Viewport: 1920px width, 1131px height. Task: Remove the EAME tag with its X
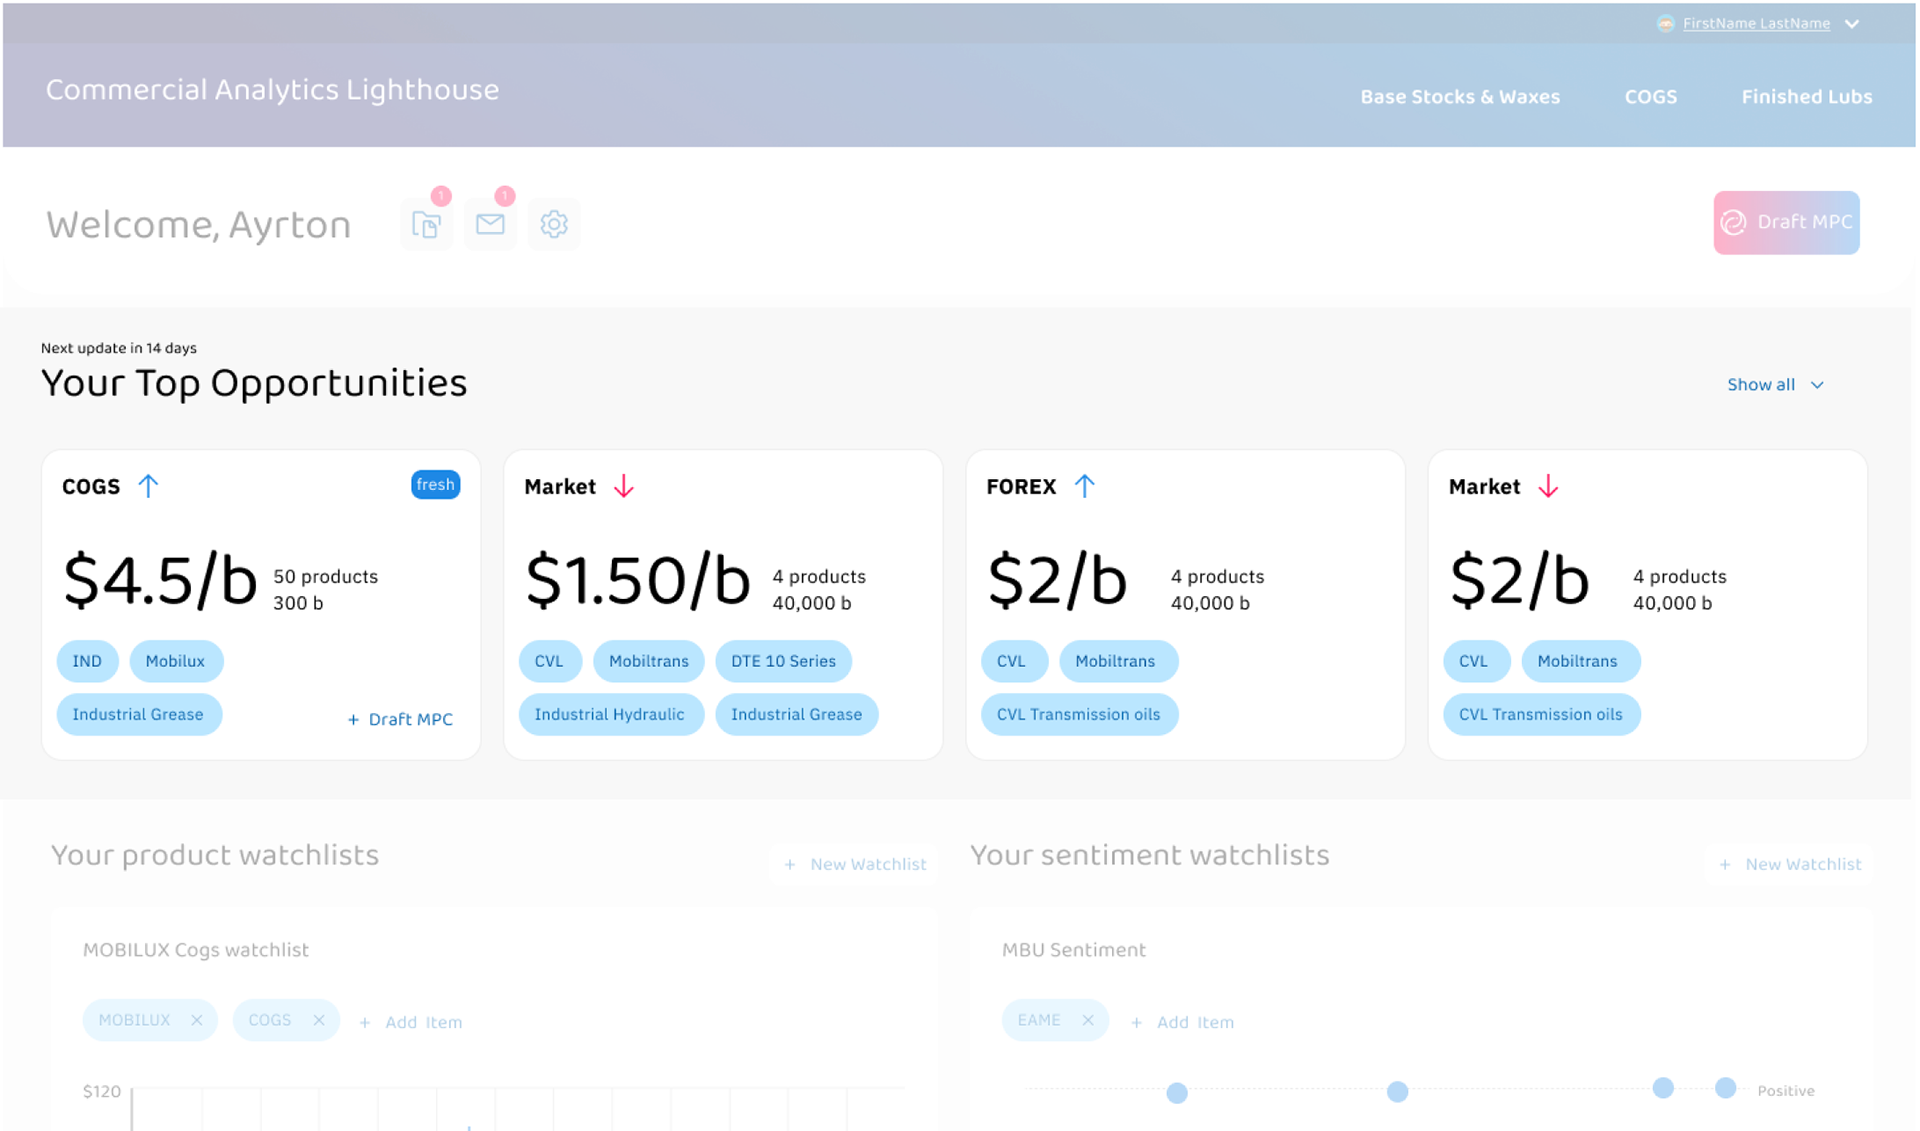pyautogui.click(x=1088, y=1020)
